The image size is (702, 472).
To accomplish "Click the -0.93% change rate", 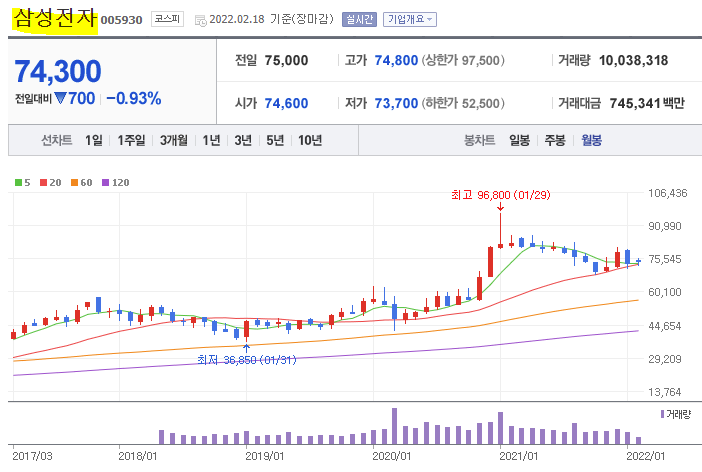I will point(133,99).
